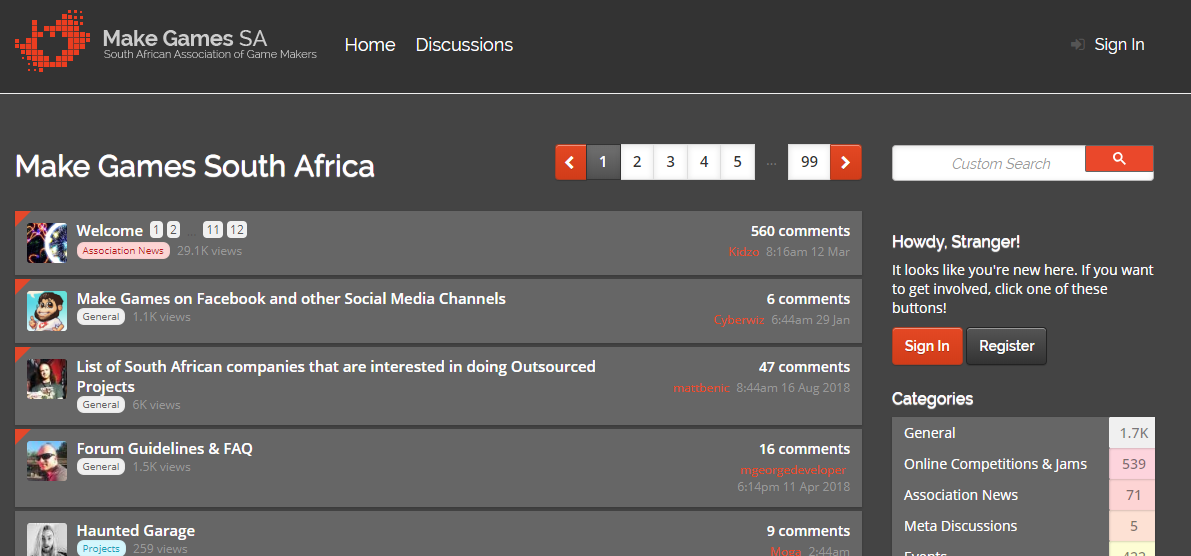Open the Discussions menu item
The width and height of the screenshot is (1191, 556).
pos(464,45)
